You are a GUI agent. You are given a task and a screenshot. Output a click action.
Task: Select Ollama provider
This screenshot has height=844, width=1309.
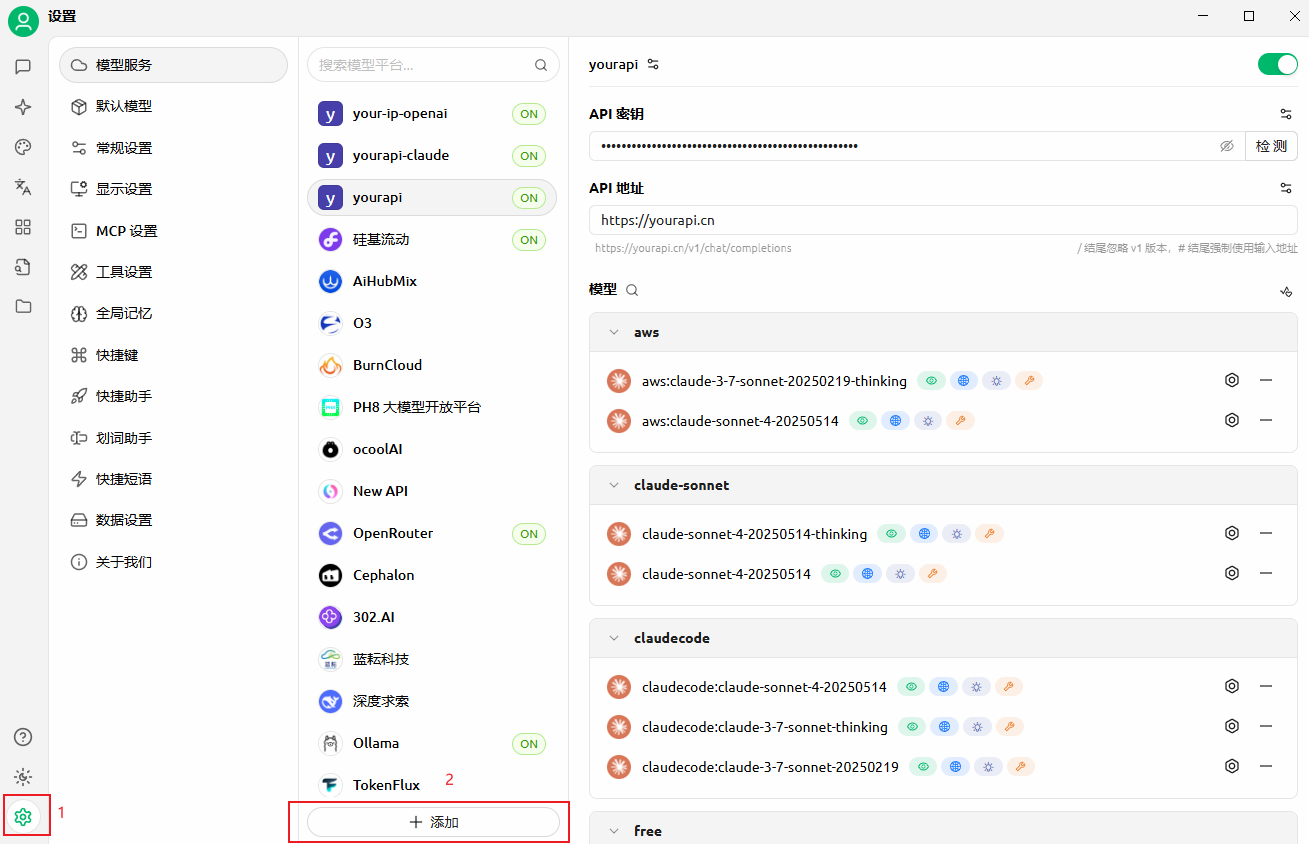point(432,744)
